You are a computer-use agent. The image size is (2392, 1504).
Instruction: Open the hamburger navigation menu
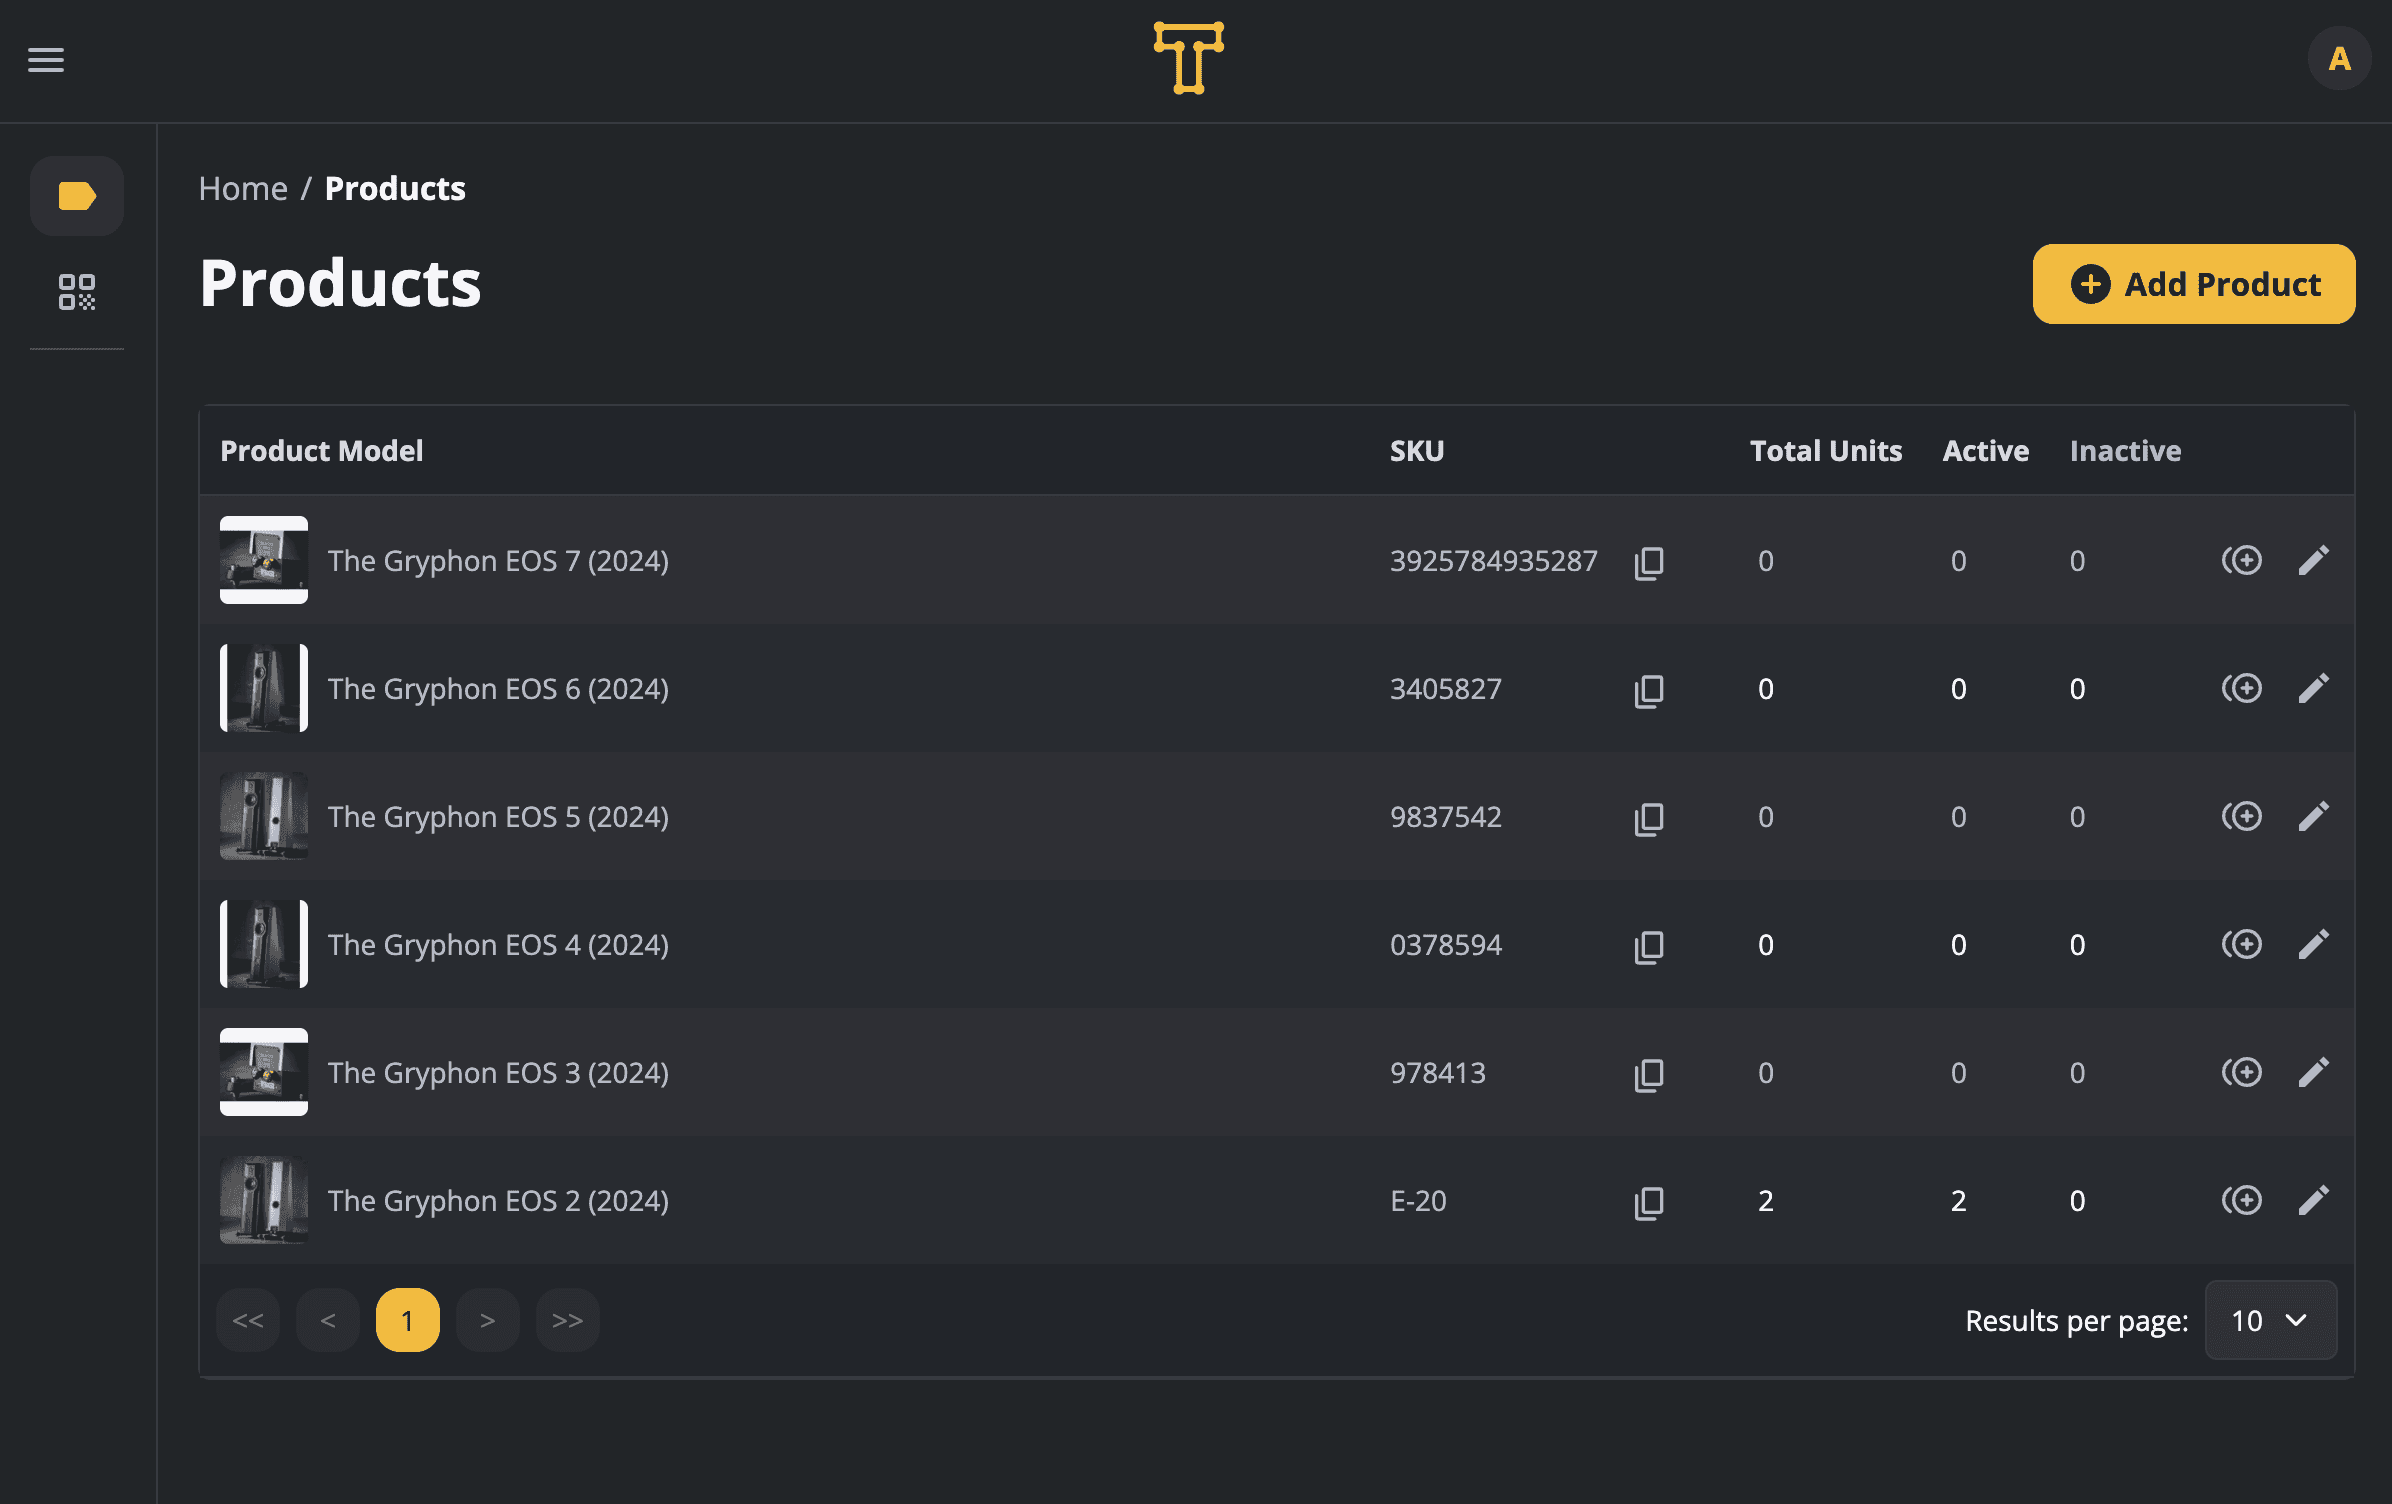46,60
